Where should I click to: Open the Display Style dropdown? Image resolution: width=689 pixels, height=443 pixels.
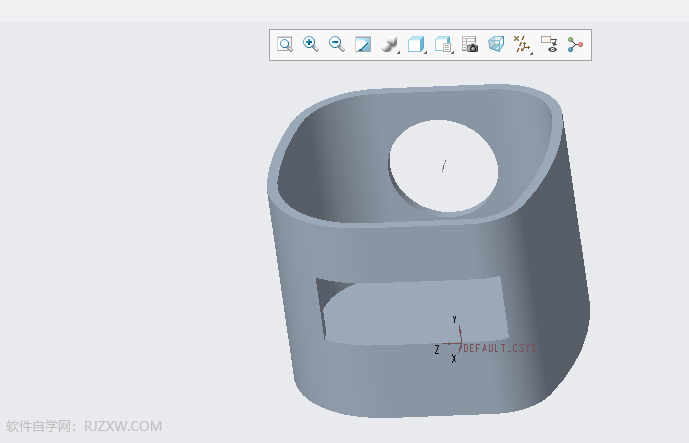pos(390,45)
